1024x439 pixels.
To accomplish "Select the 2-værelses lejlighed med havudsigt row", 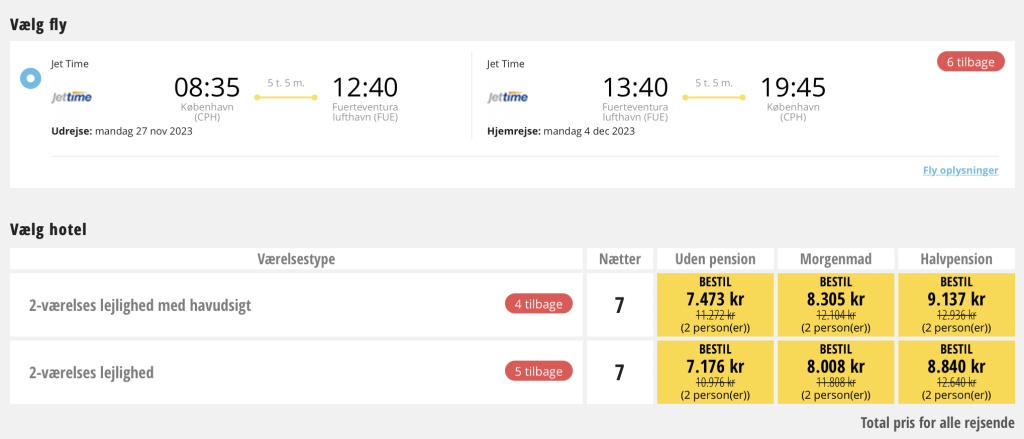I will click(140, 305).
